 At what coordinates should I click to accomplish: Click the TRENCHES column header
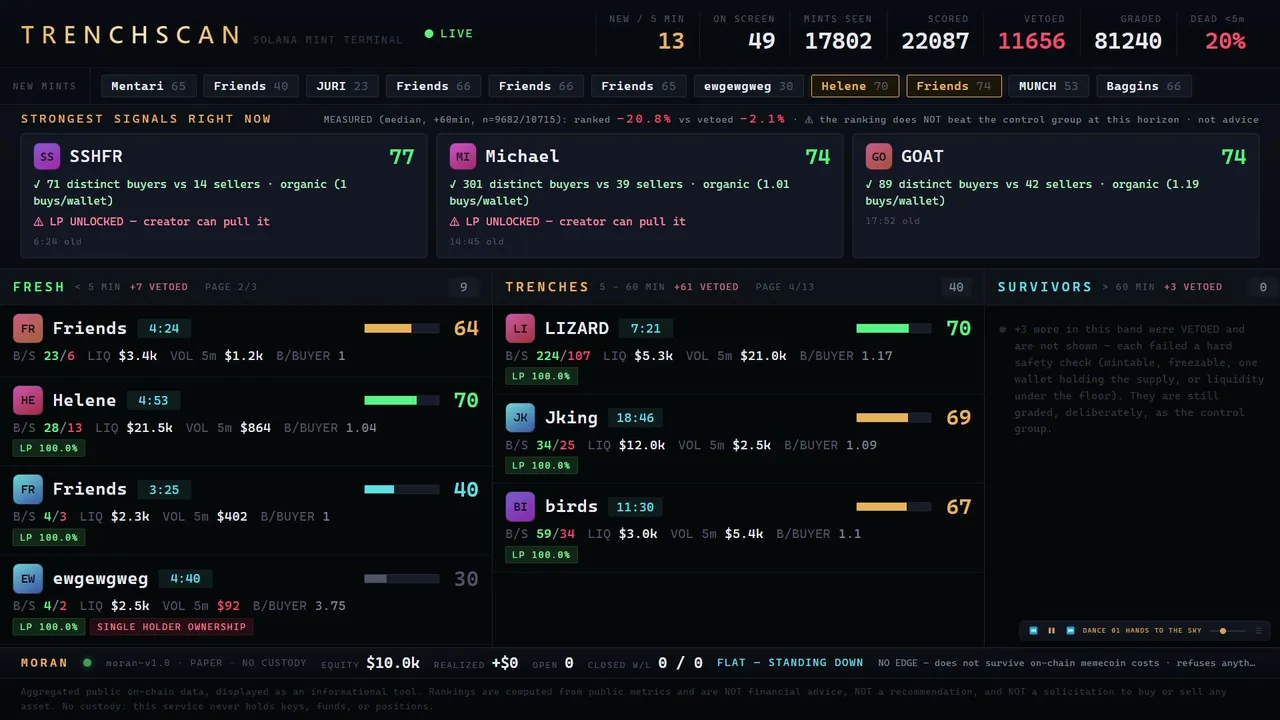547,287
